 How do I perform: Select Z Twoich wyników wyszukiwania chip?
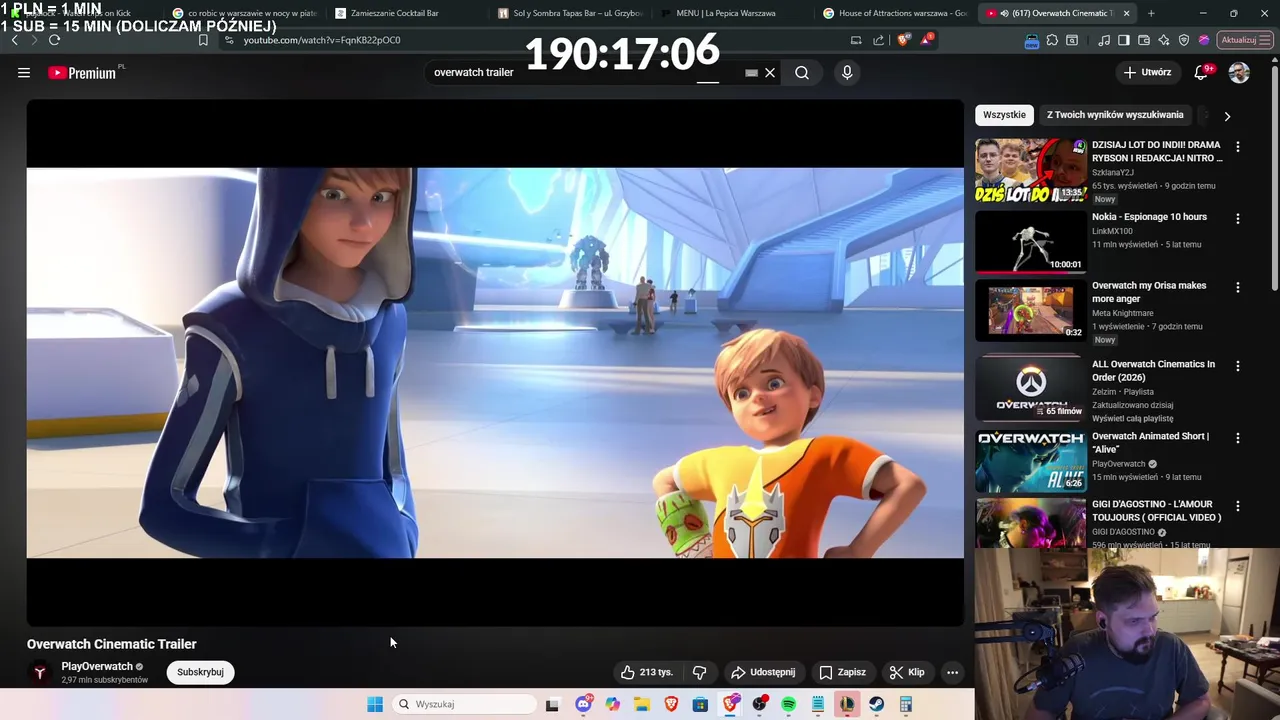(1115, 115)
